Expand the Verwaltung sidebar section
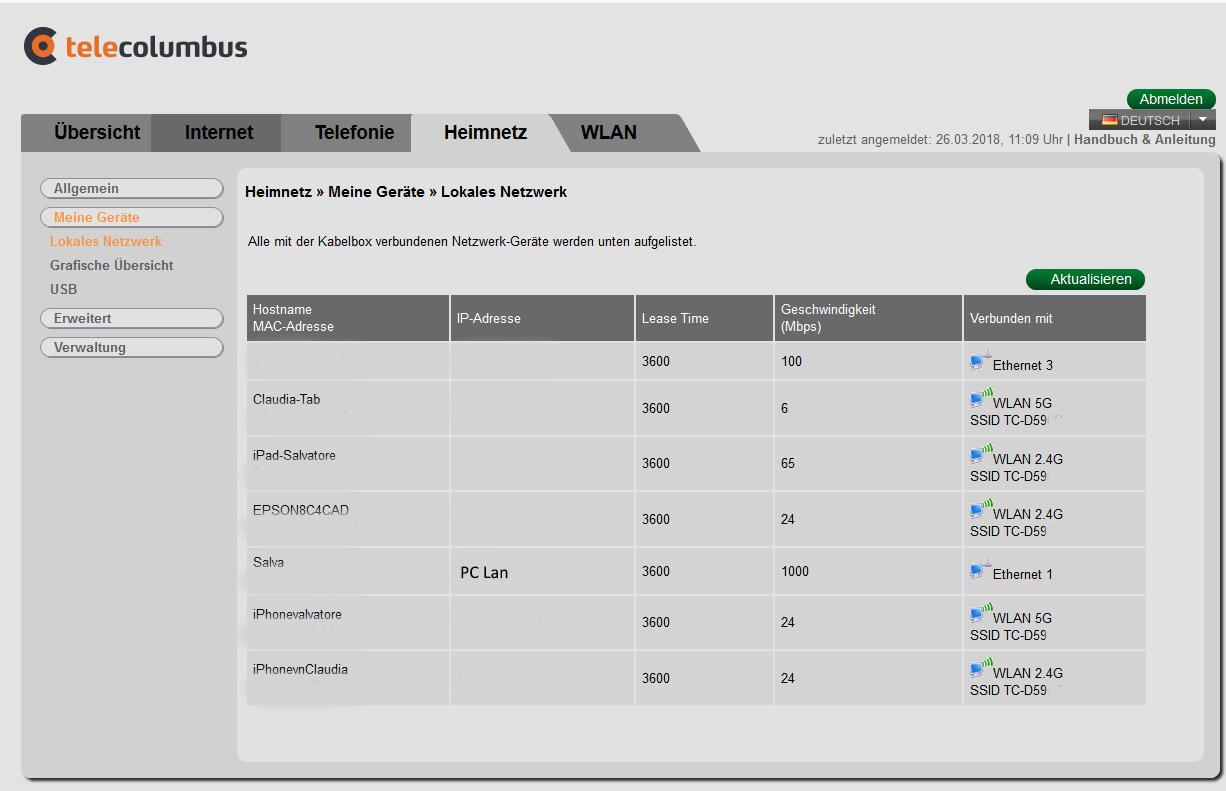The image size is (1226, 791). pyautogui.click(x=131, y=347)
